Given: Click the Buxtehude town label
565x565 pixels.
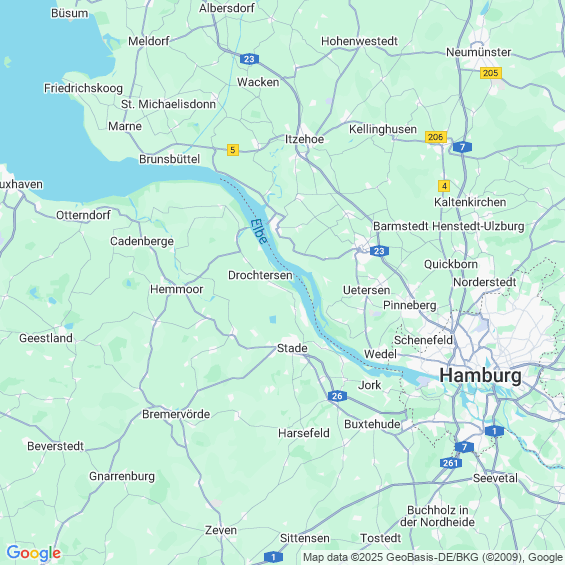Looking at the screenshot, I should 372,424.
